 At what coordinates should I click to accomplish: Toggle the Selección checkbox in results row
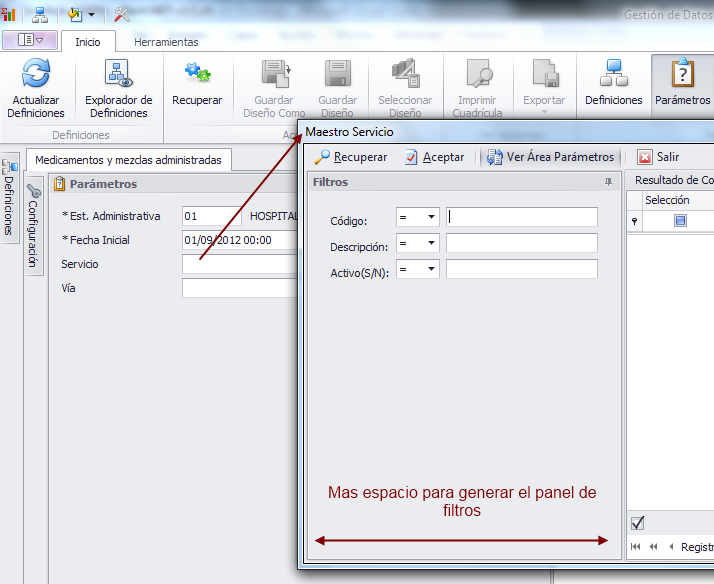pos(680,221)
